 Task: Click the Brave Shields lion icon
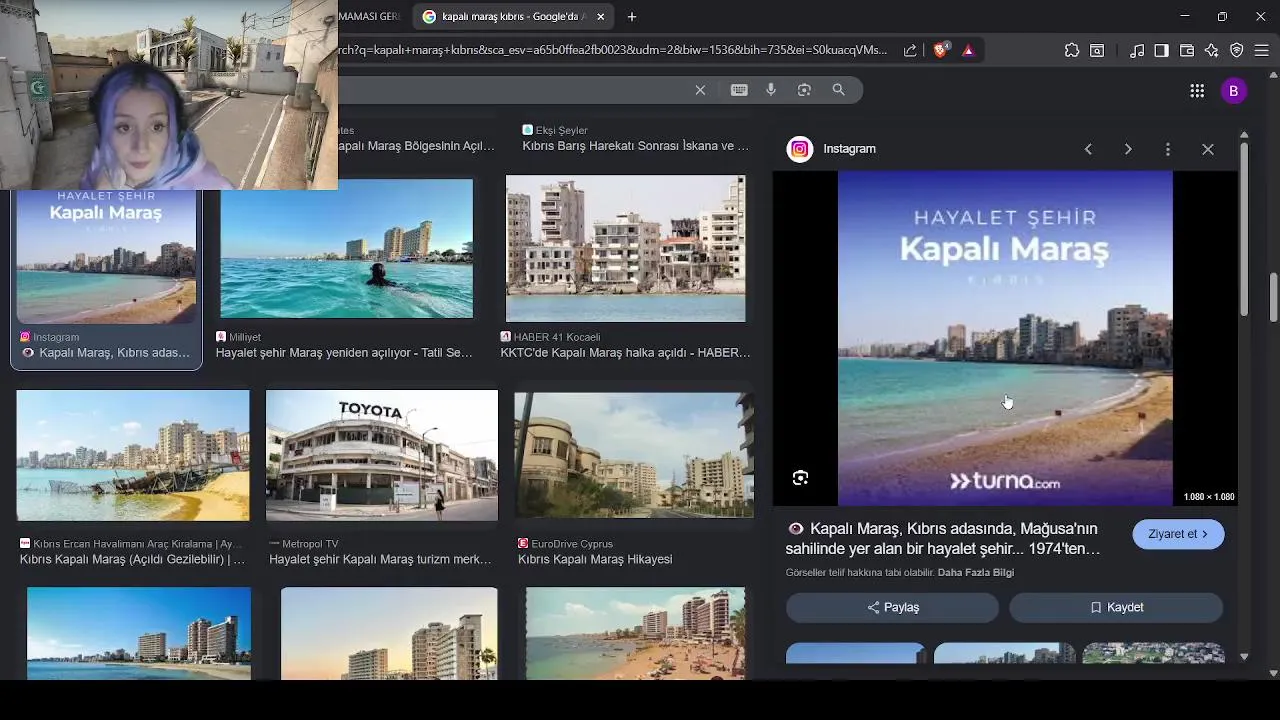(941, 50)
